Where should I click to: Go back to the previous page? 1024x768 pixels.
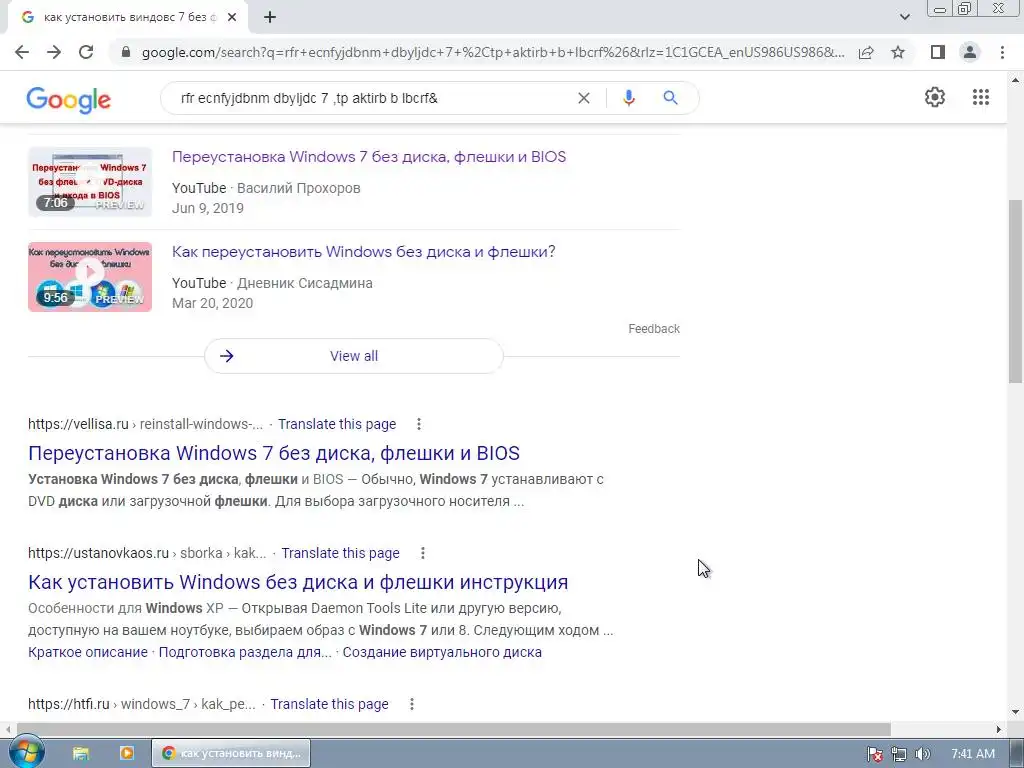(x=22, y=52)
